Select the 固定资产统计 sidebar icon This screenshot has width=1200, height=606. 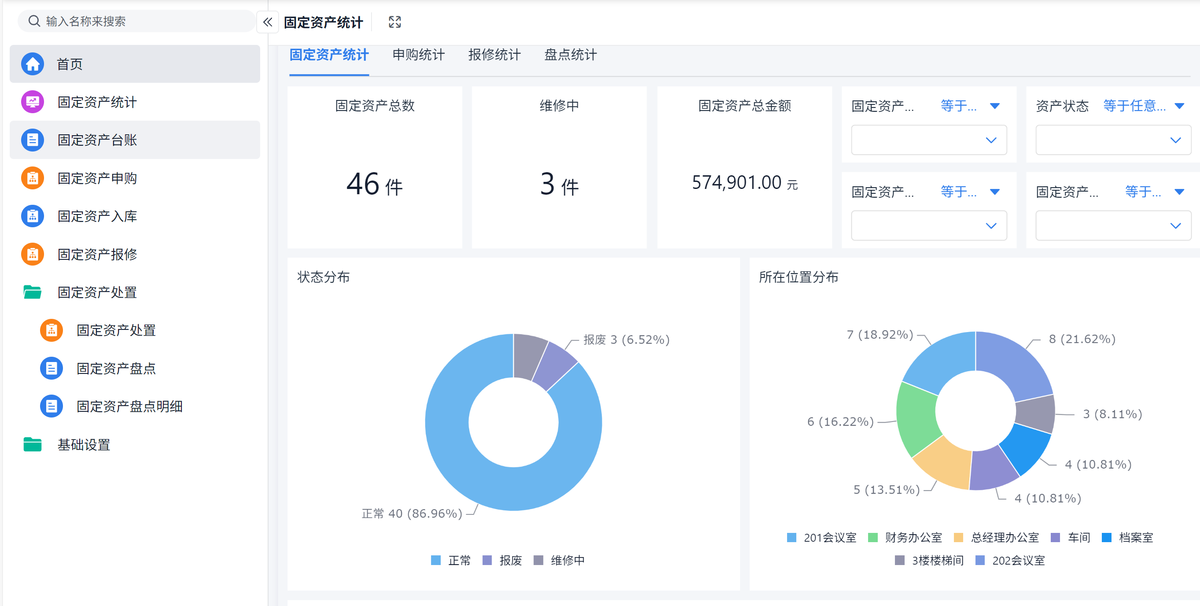pos(31,101)
